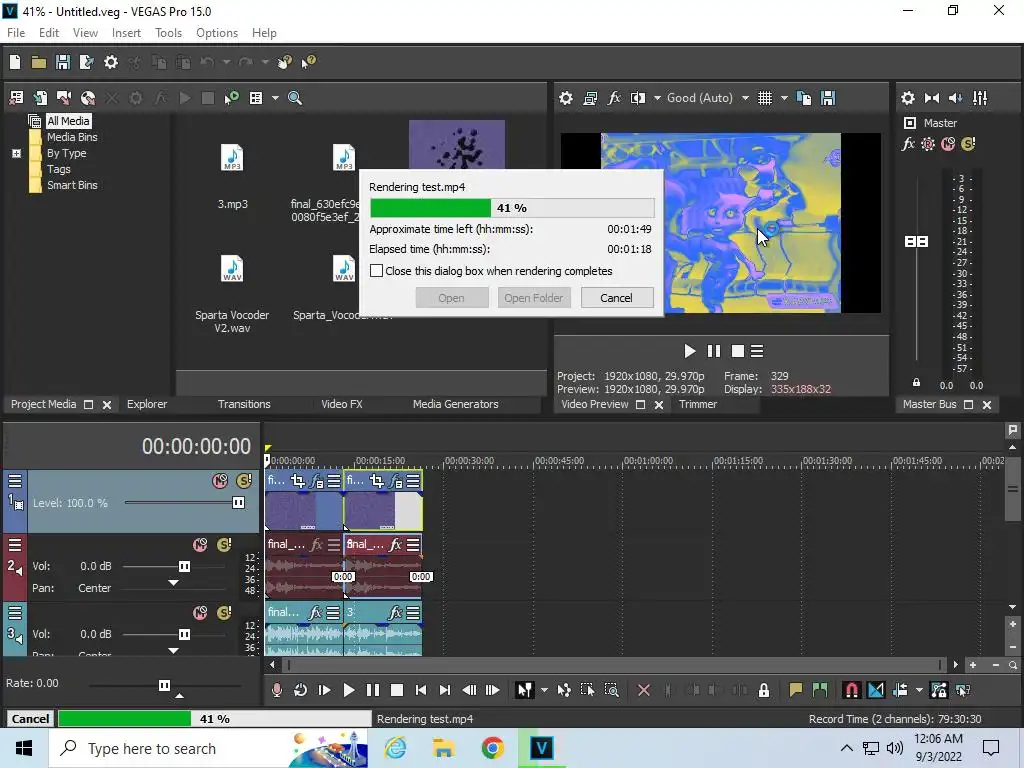
Task: Open Video Preview properties gear icon
Action: click(566, 98)
